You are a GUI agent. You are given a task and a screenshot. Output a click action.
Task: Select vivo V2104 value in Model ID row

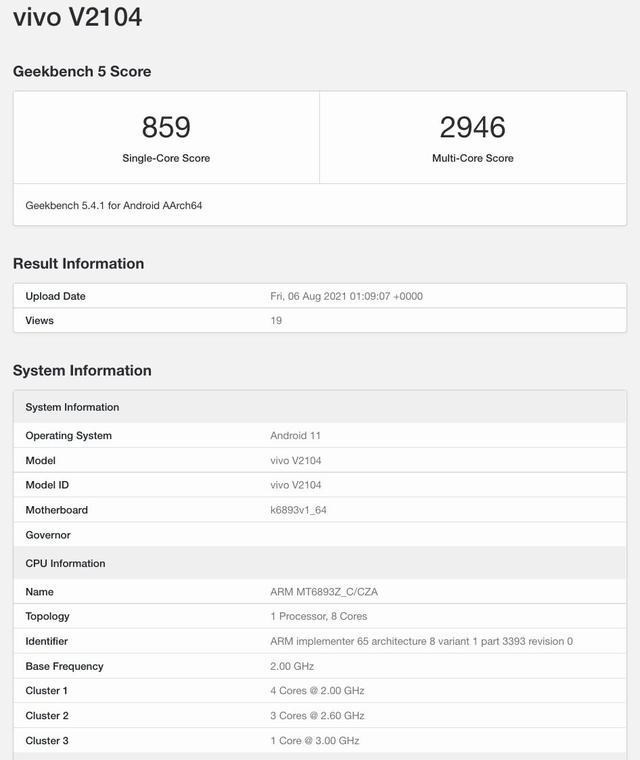[x=296, y=485]
